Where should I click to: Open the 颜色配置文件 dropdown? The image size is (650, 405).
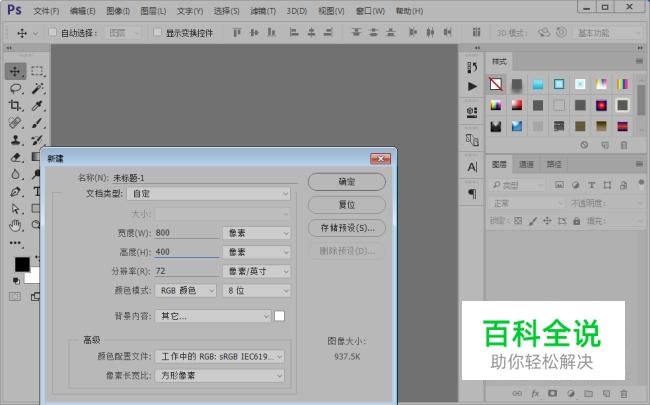(x=220, y=356)
